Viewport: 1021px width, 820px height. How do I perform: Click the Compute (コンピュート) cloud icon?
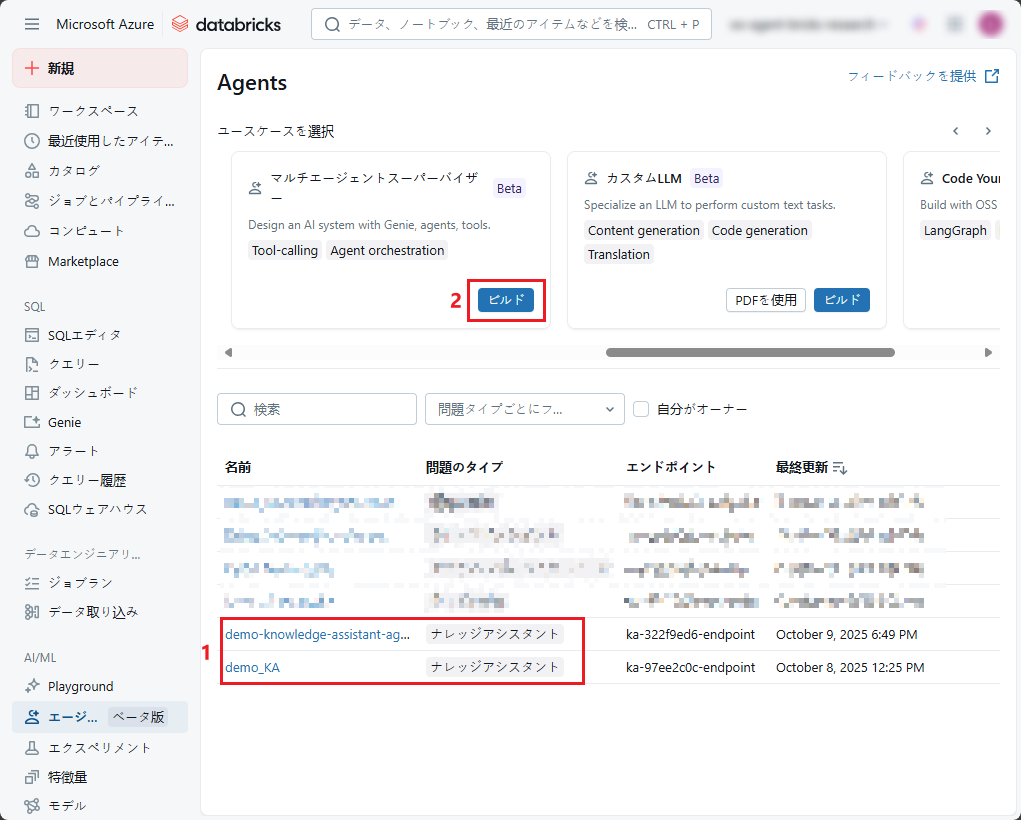coord(32,231)
